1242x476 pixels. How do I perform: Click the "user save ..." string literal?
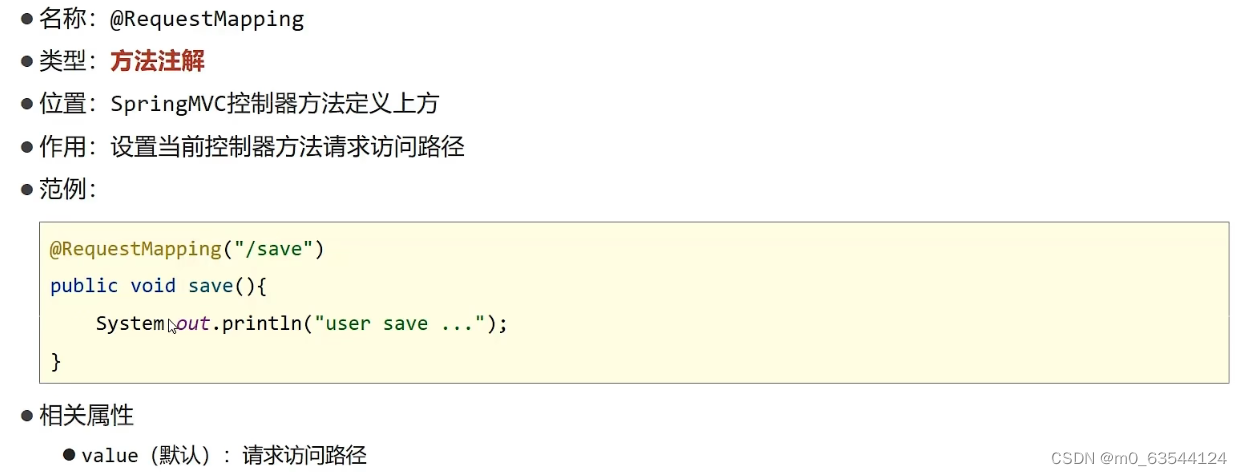point(399,324)
